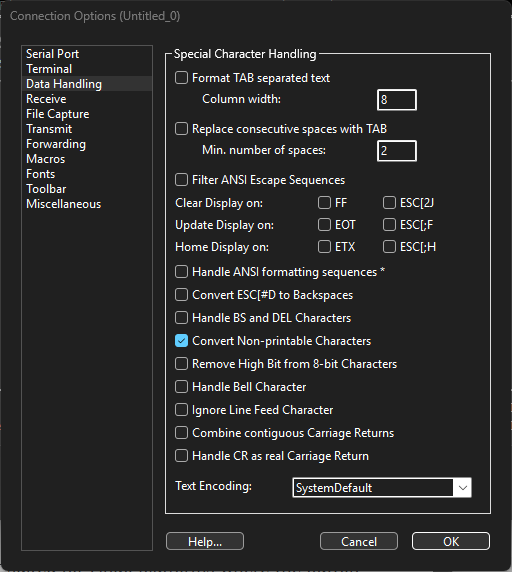Select Toolbar in the options list
The image size is (512, 572).
[87, 189]
